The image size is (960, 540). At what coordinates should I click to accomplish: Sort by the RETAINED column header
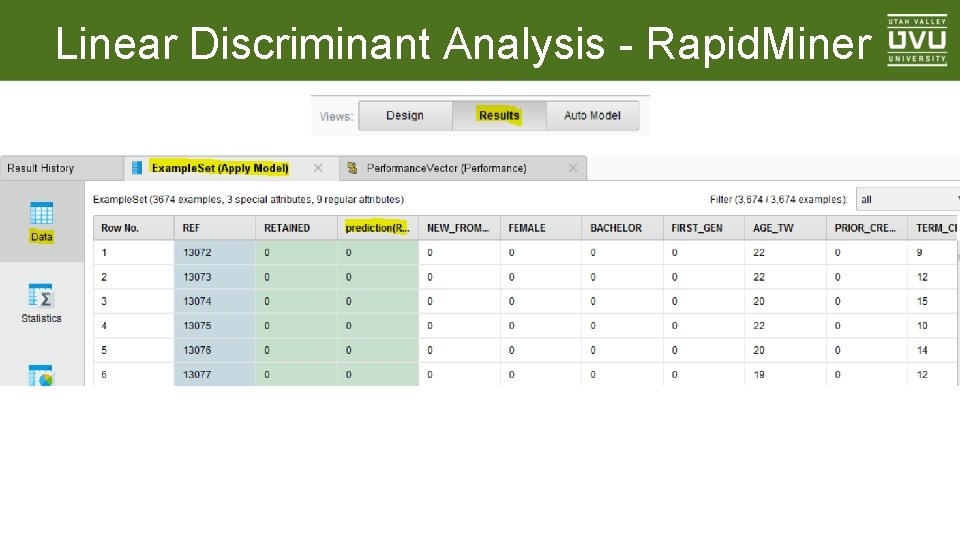click(x=296, y=228)
